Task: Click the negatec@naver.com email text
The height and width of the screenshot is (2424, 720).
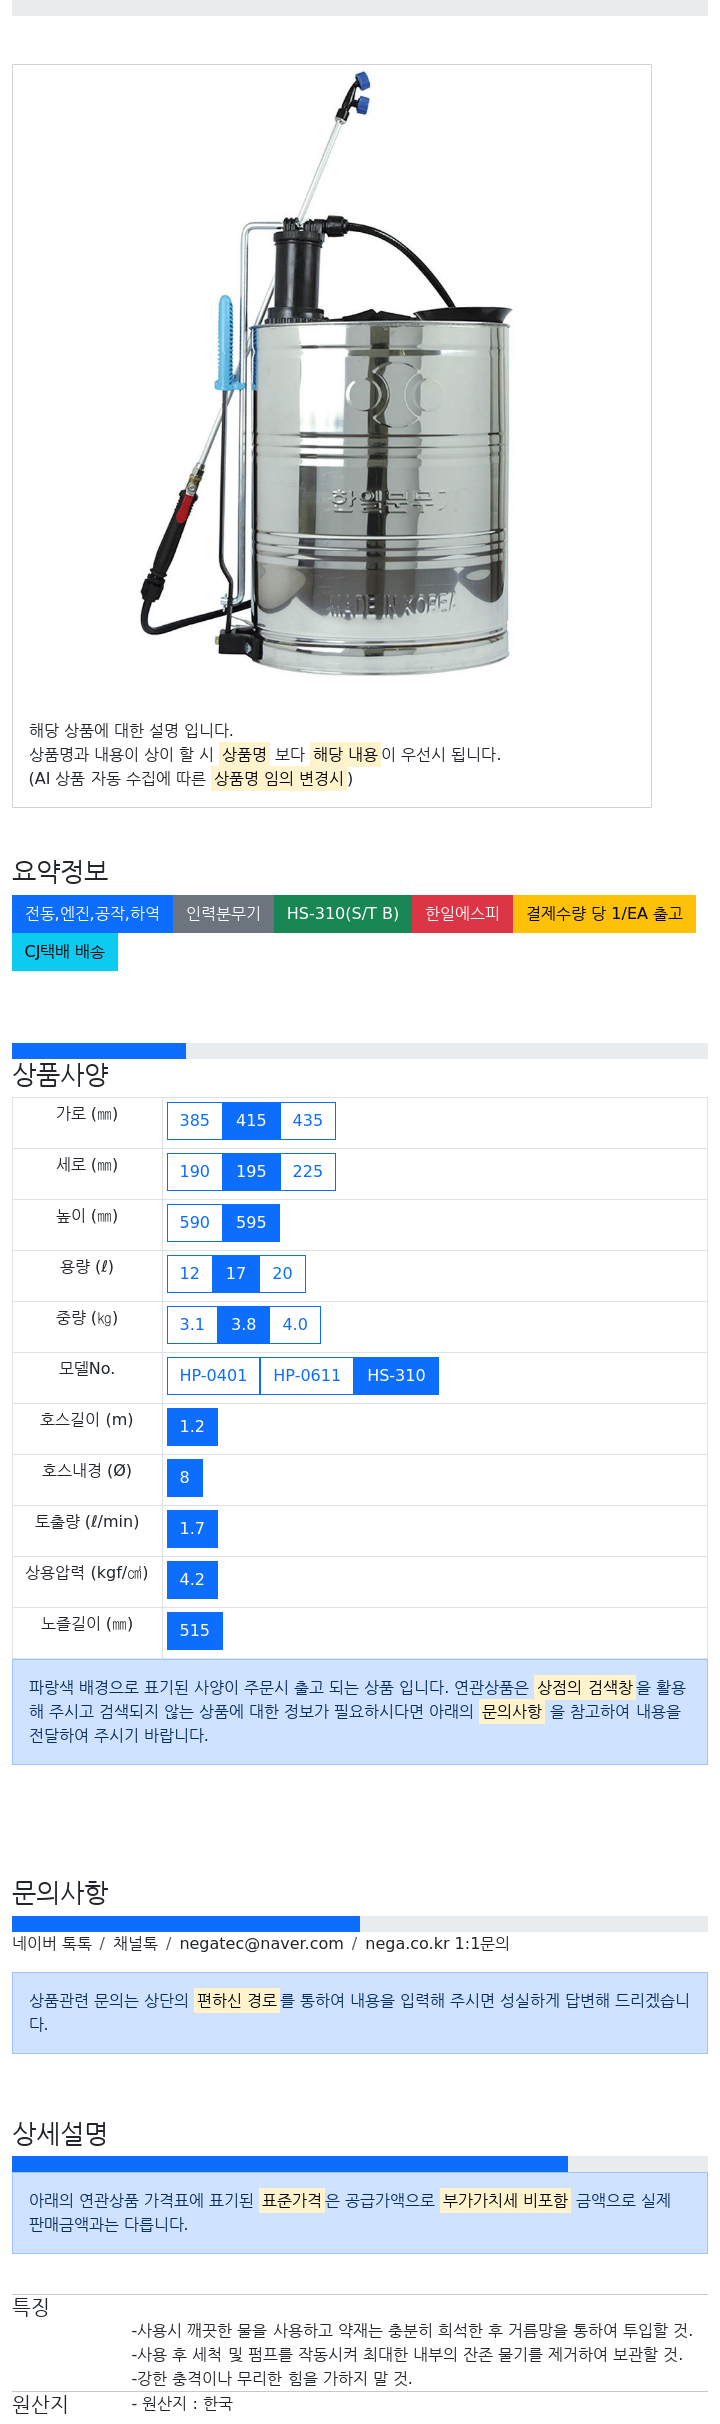Action: click(261, 1942)
